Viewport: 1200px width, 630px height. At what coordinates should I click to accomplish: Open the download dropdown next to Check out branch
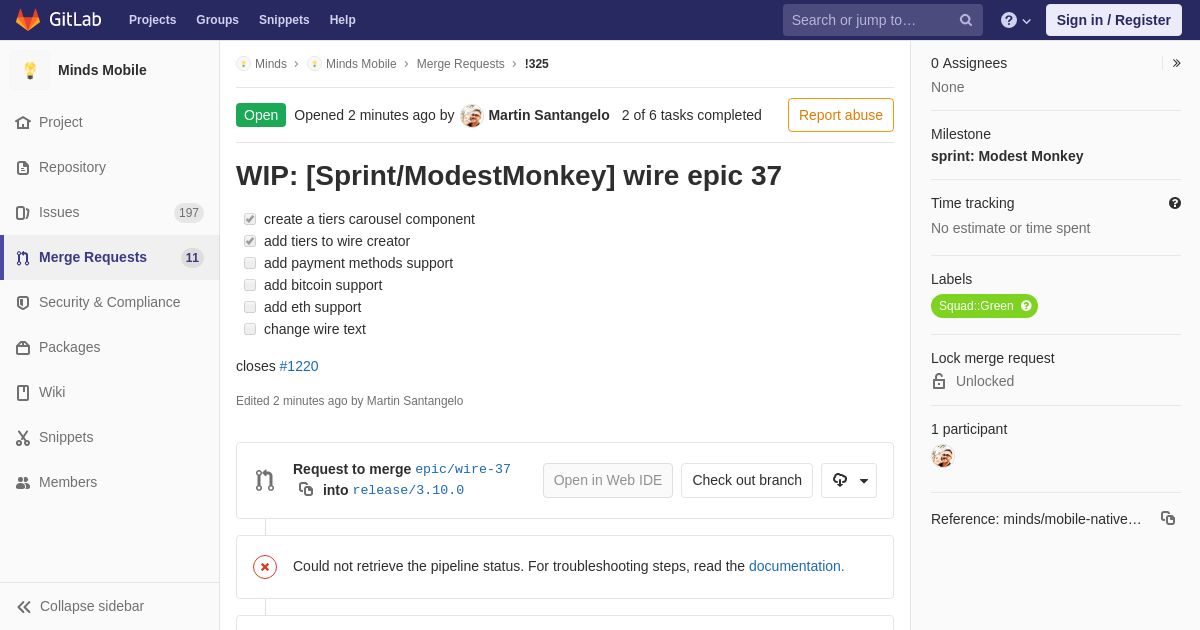pos(849,480)
